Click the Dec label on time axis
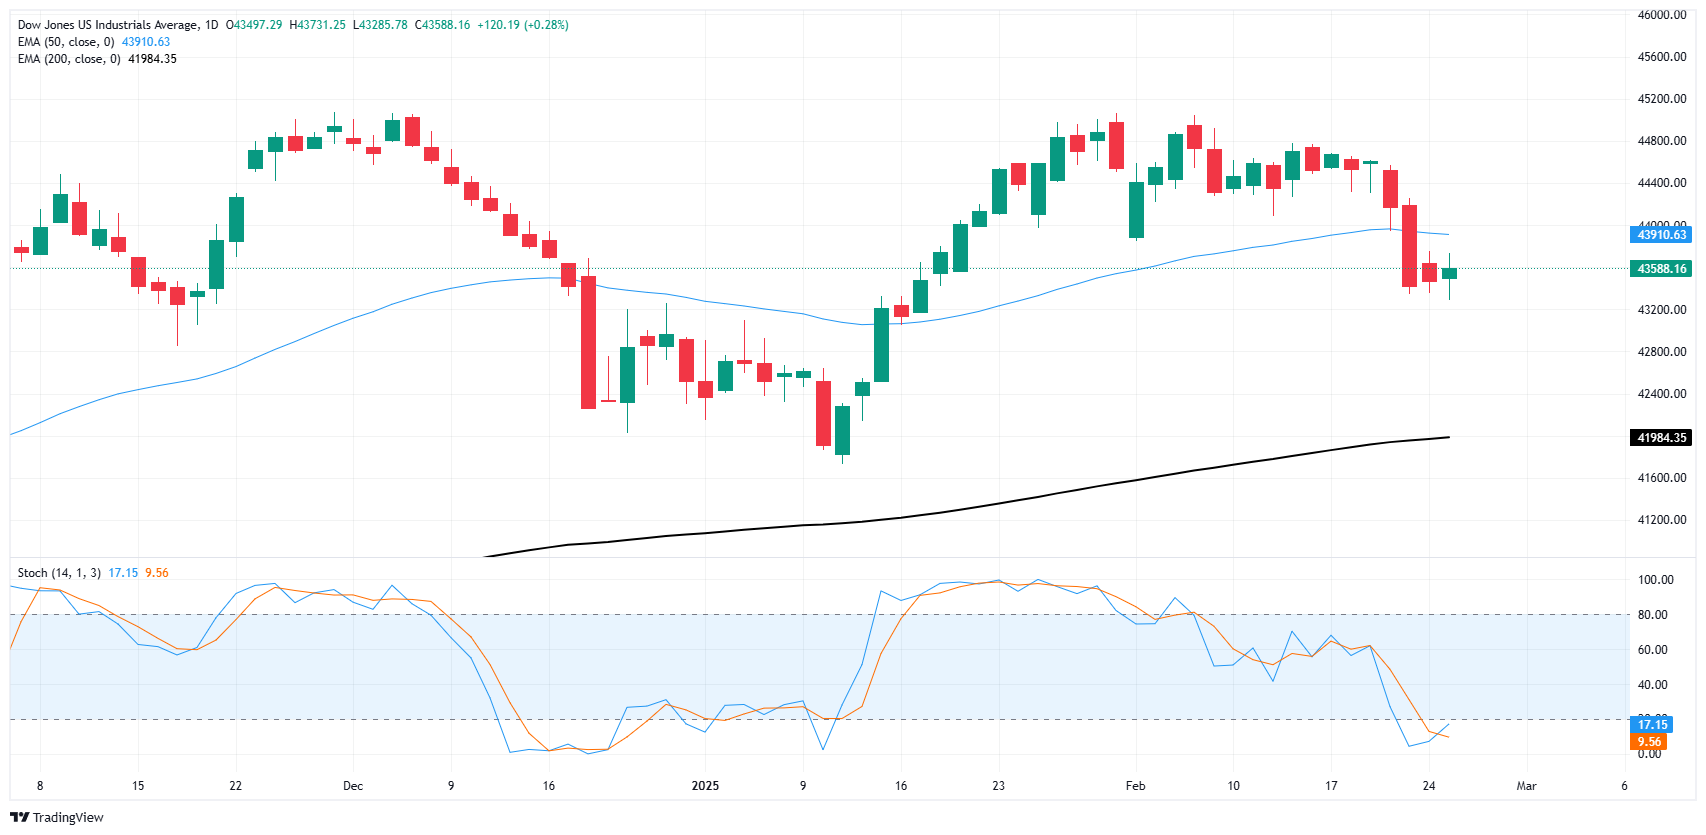The width and height of the screenshot is (1706, 835). click(353, 786)
